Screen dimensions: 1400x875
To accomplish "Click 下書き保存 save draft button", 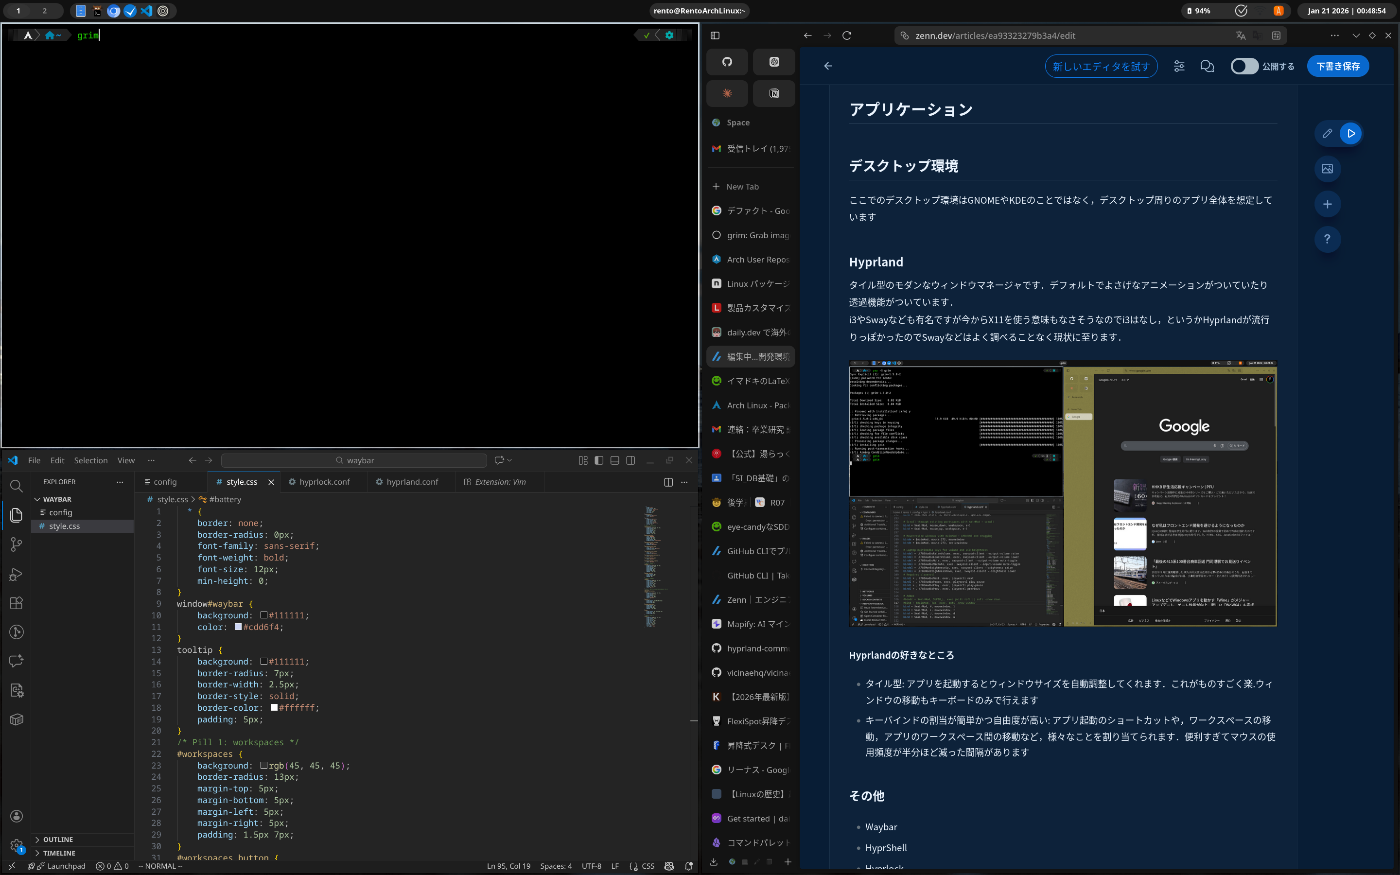I will coord(1338,66).
